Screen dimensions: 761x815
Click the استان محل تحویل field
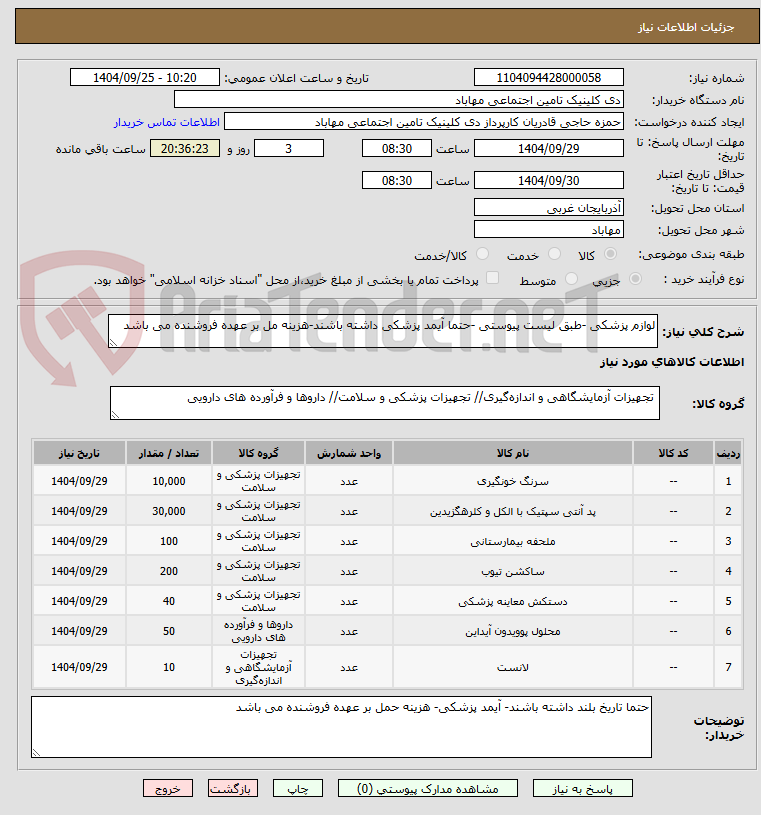[548, 208]
